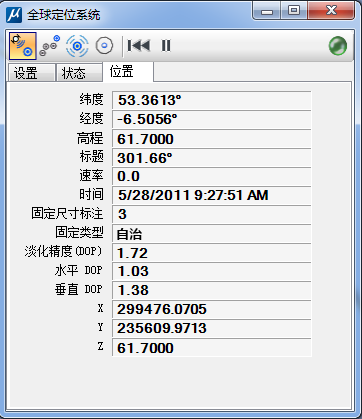Click the 经度 field showing -6.5056°
Viewport: 362px width, 419px height.
coord(212,119)
